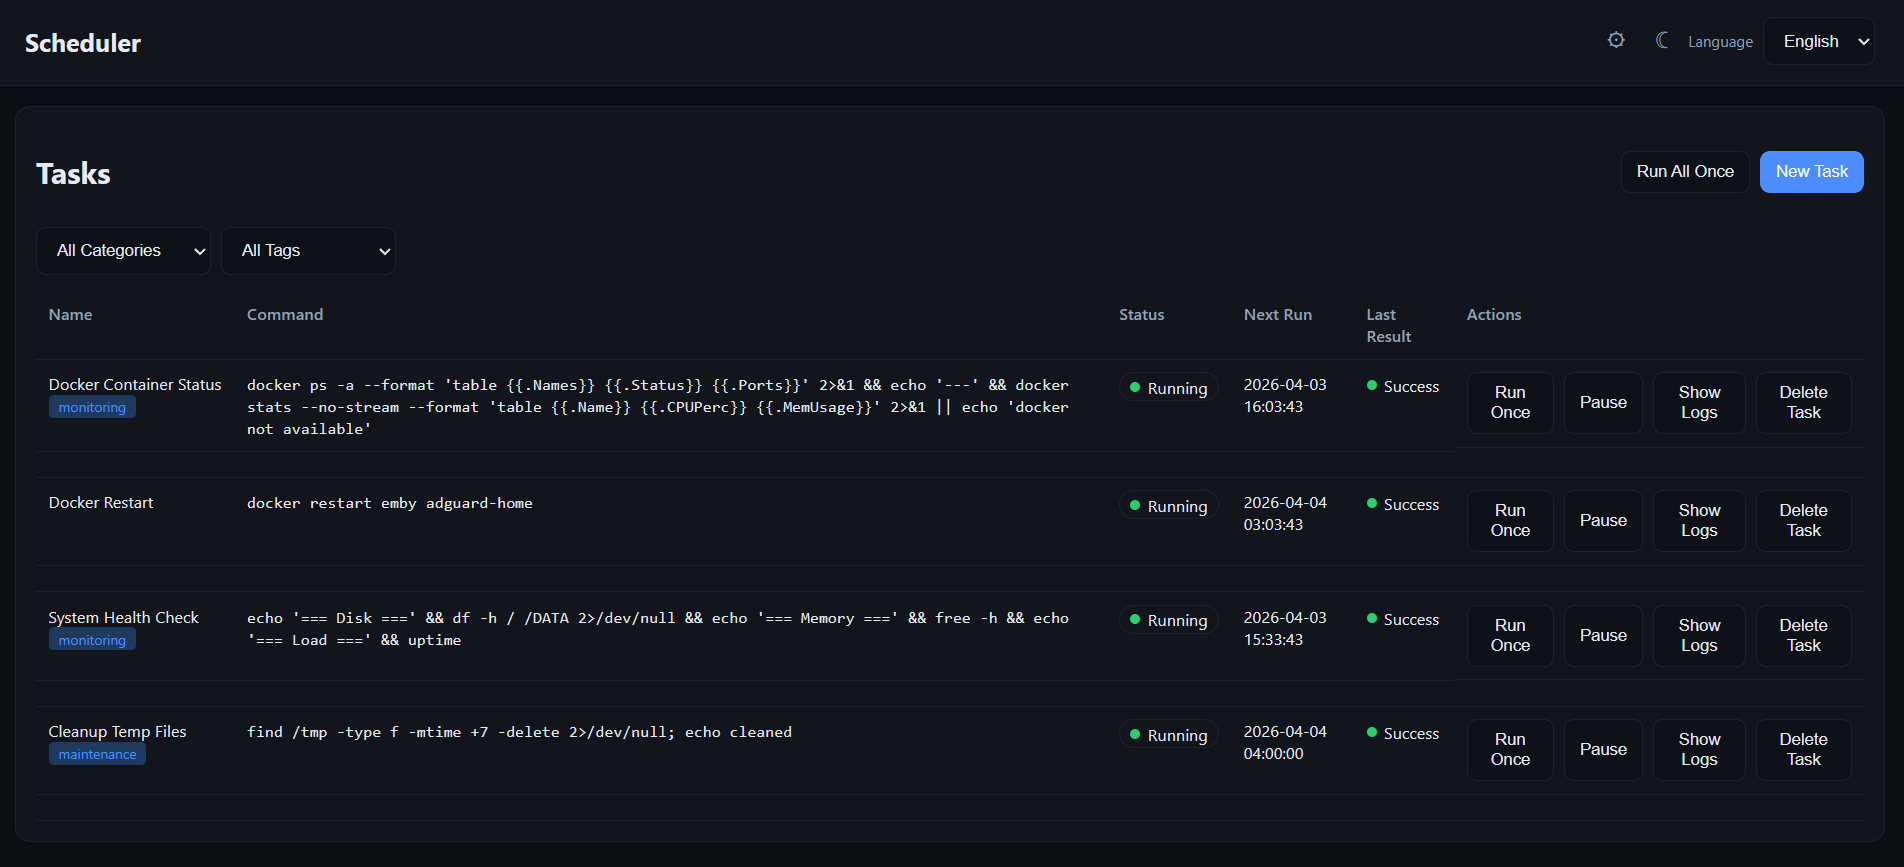Image resolution: width=1904 pixels, height=867 pixels.
Task: Click the Scheduler title in header
Action: (83, 43)
